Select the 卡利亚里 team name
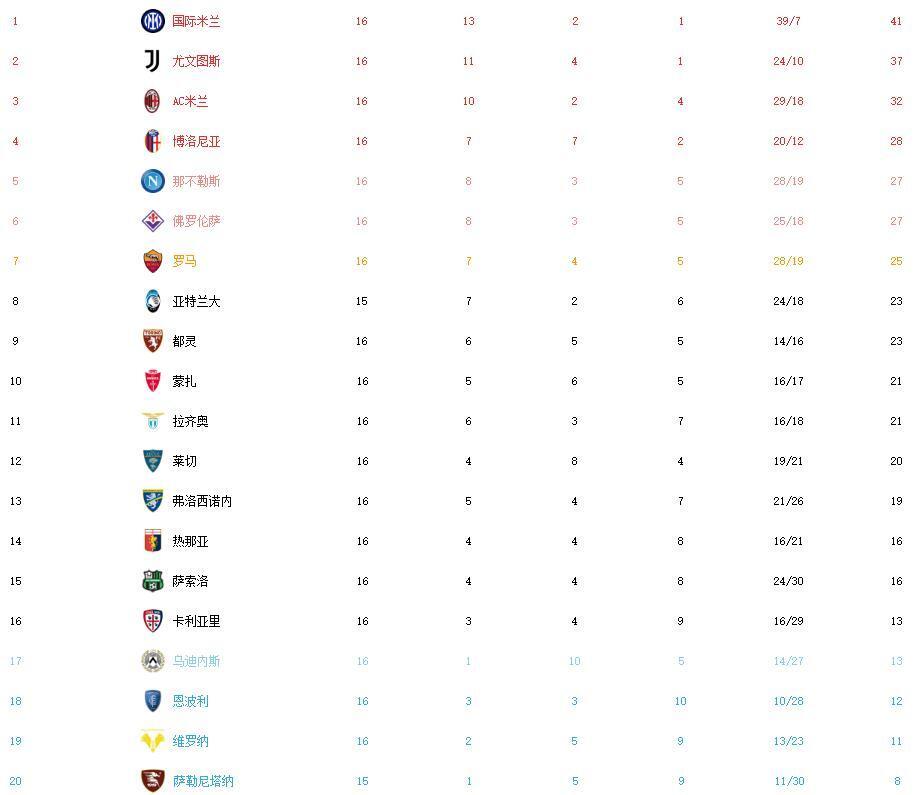The height and width of the screenshot is (795, 920). coord(196,621)
